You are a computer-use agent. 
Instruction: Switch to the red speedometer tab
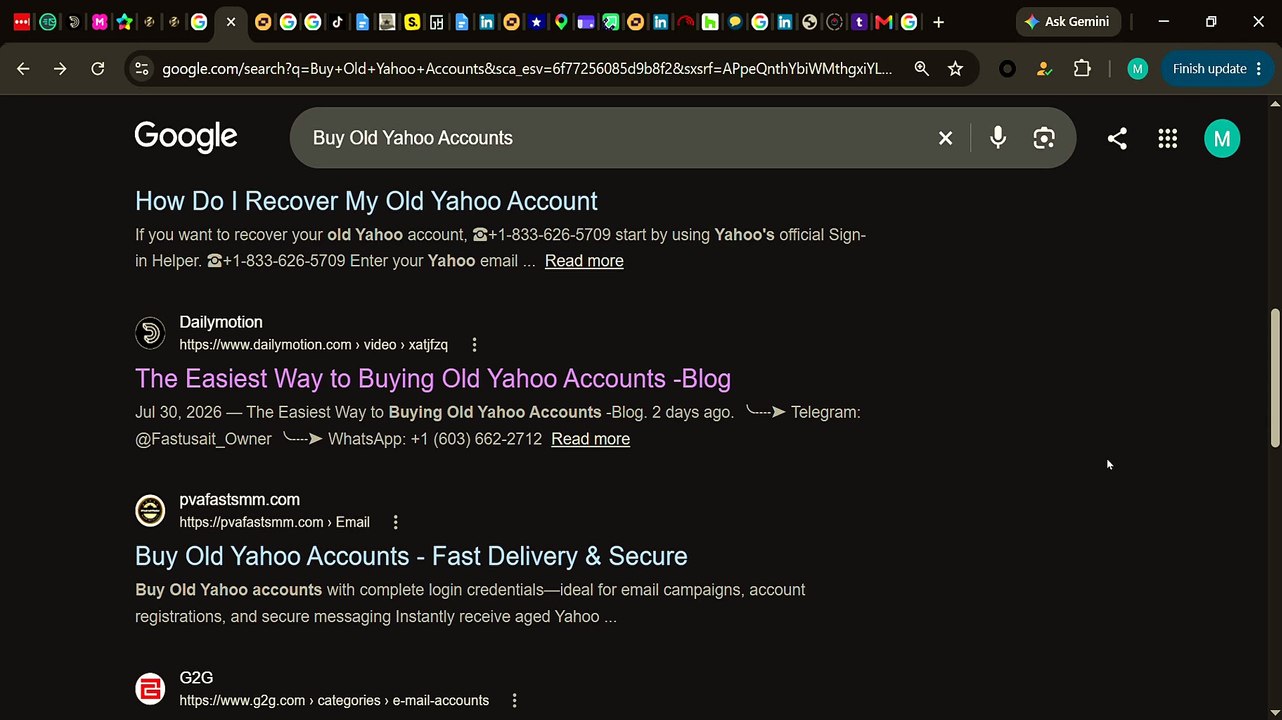[685, 22]
